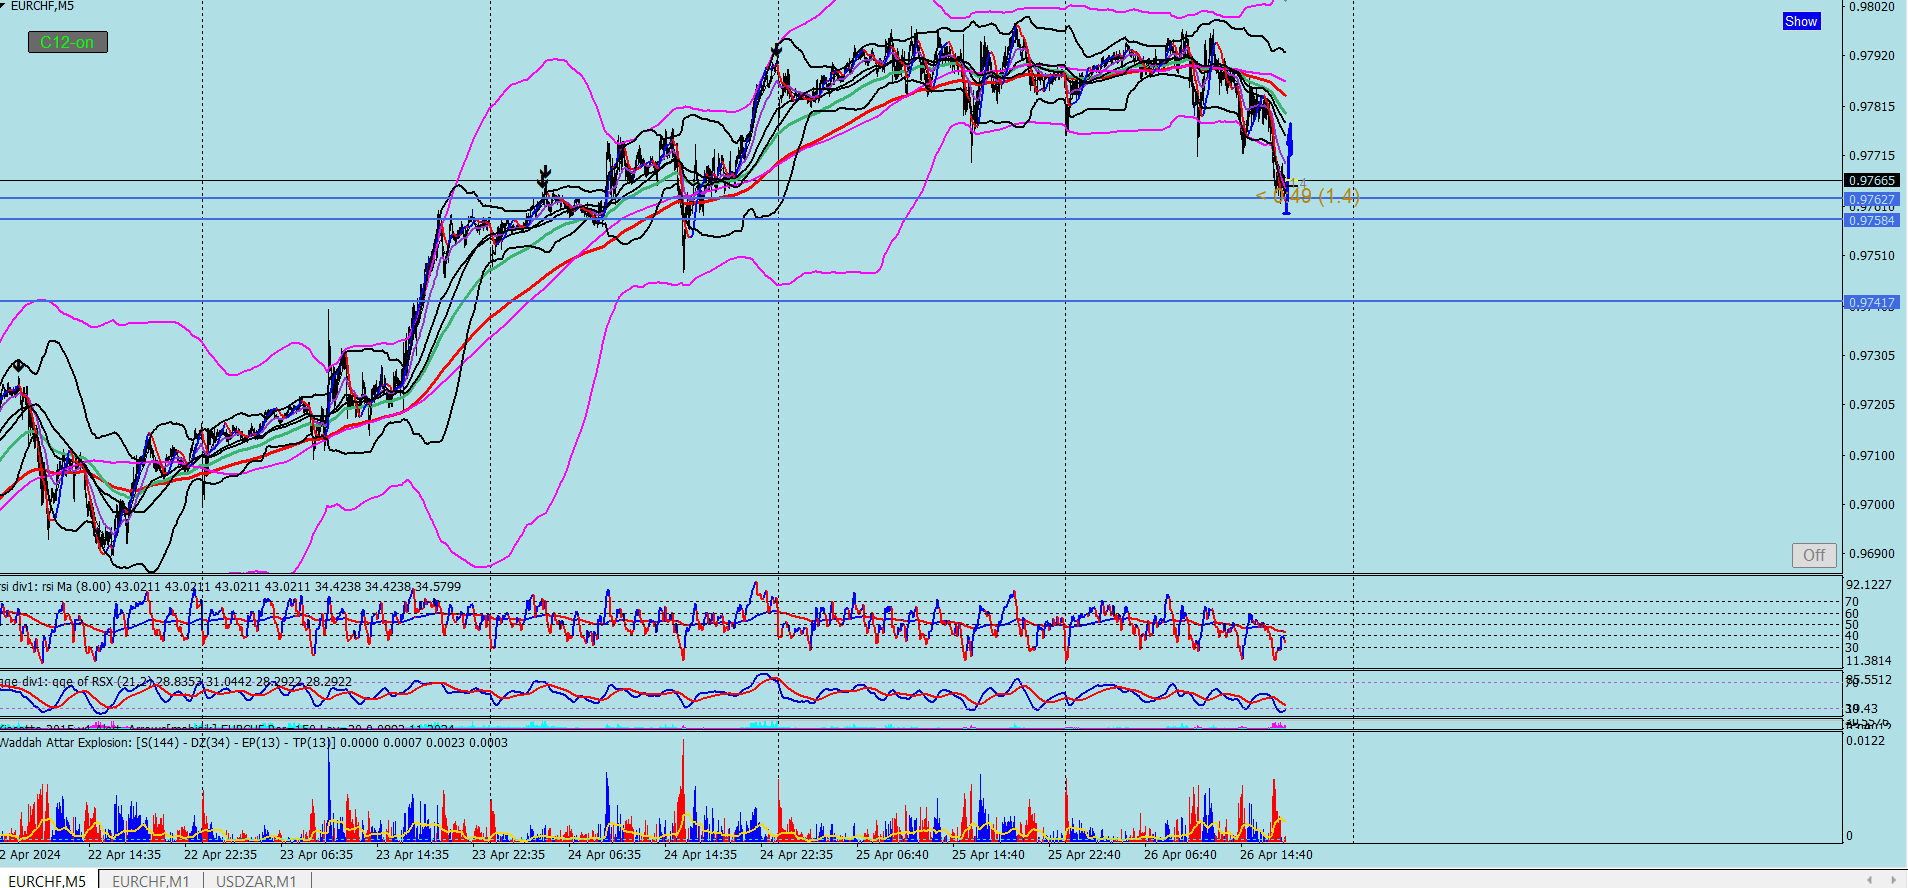Click the Waddah Attar Explosion indicator label

pyautogui.click(x=253, y=743)
